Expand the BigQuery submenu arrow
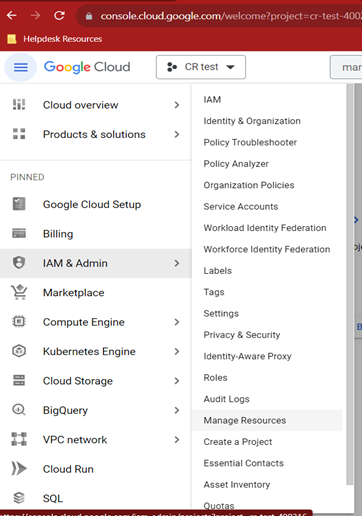The width and height of the screenshot is (362, 516). [x=177, y=410]
